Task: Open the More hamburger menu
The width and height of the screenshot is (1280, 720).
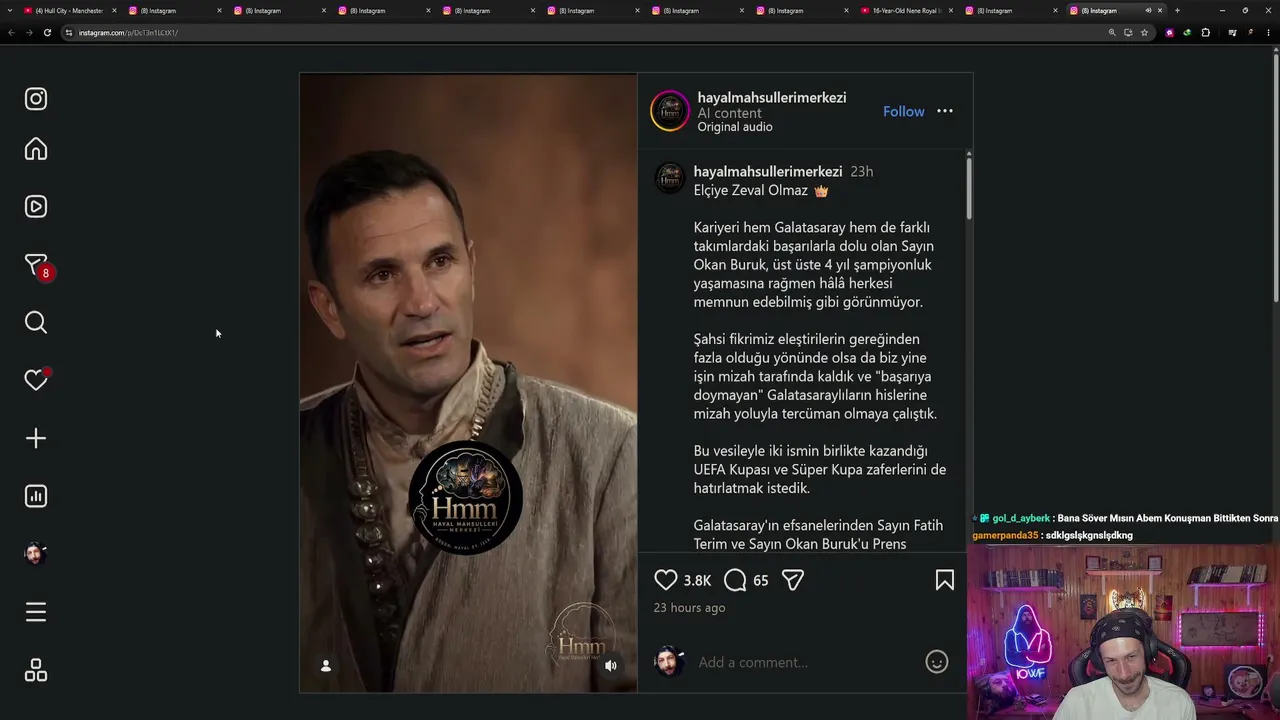Action: click(36, 612)
